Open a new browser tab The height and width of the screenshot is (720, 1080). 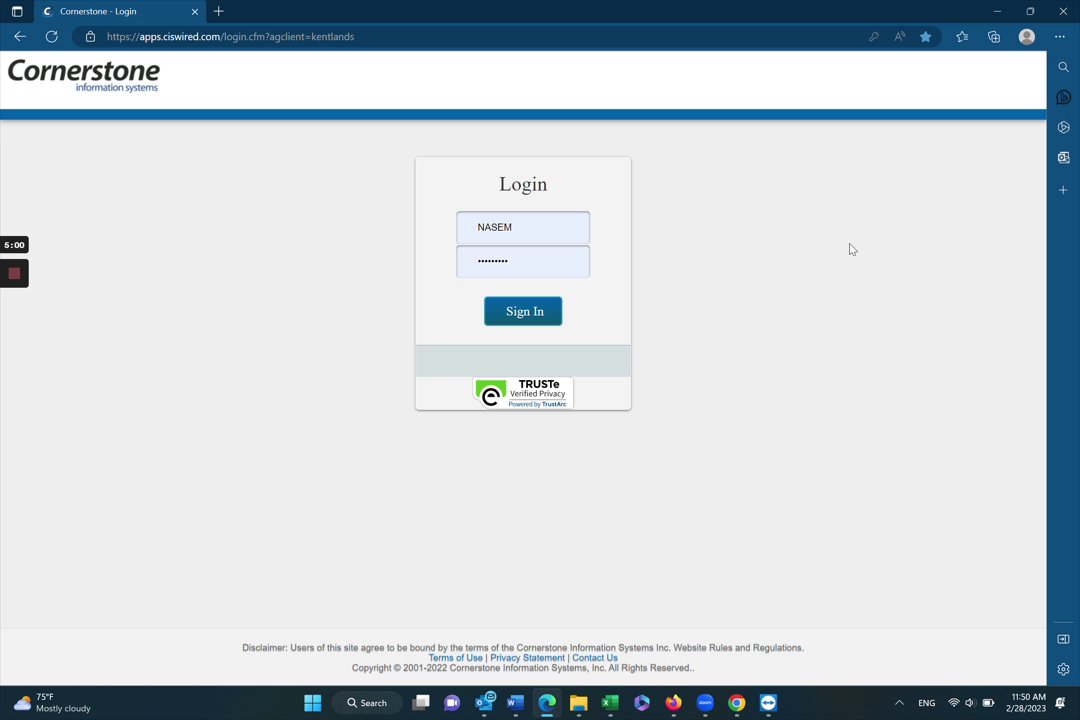pyautogui.click(x=218, y=11)
